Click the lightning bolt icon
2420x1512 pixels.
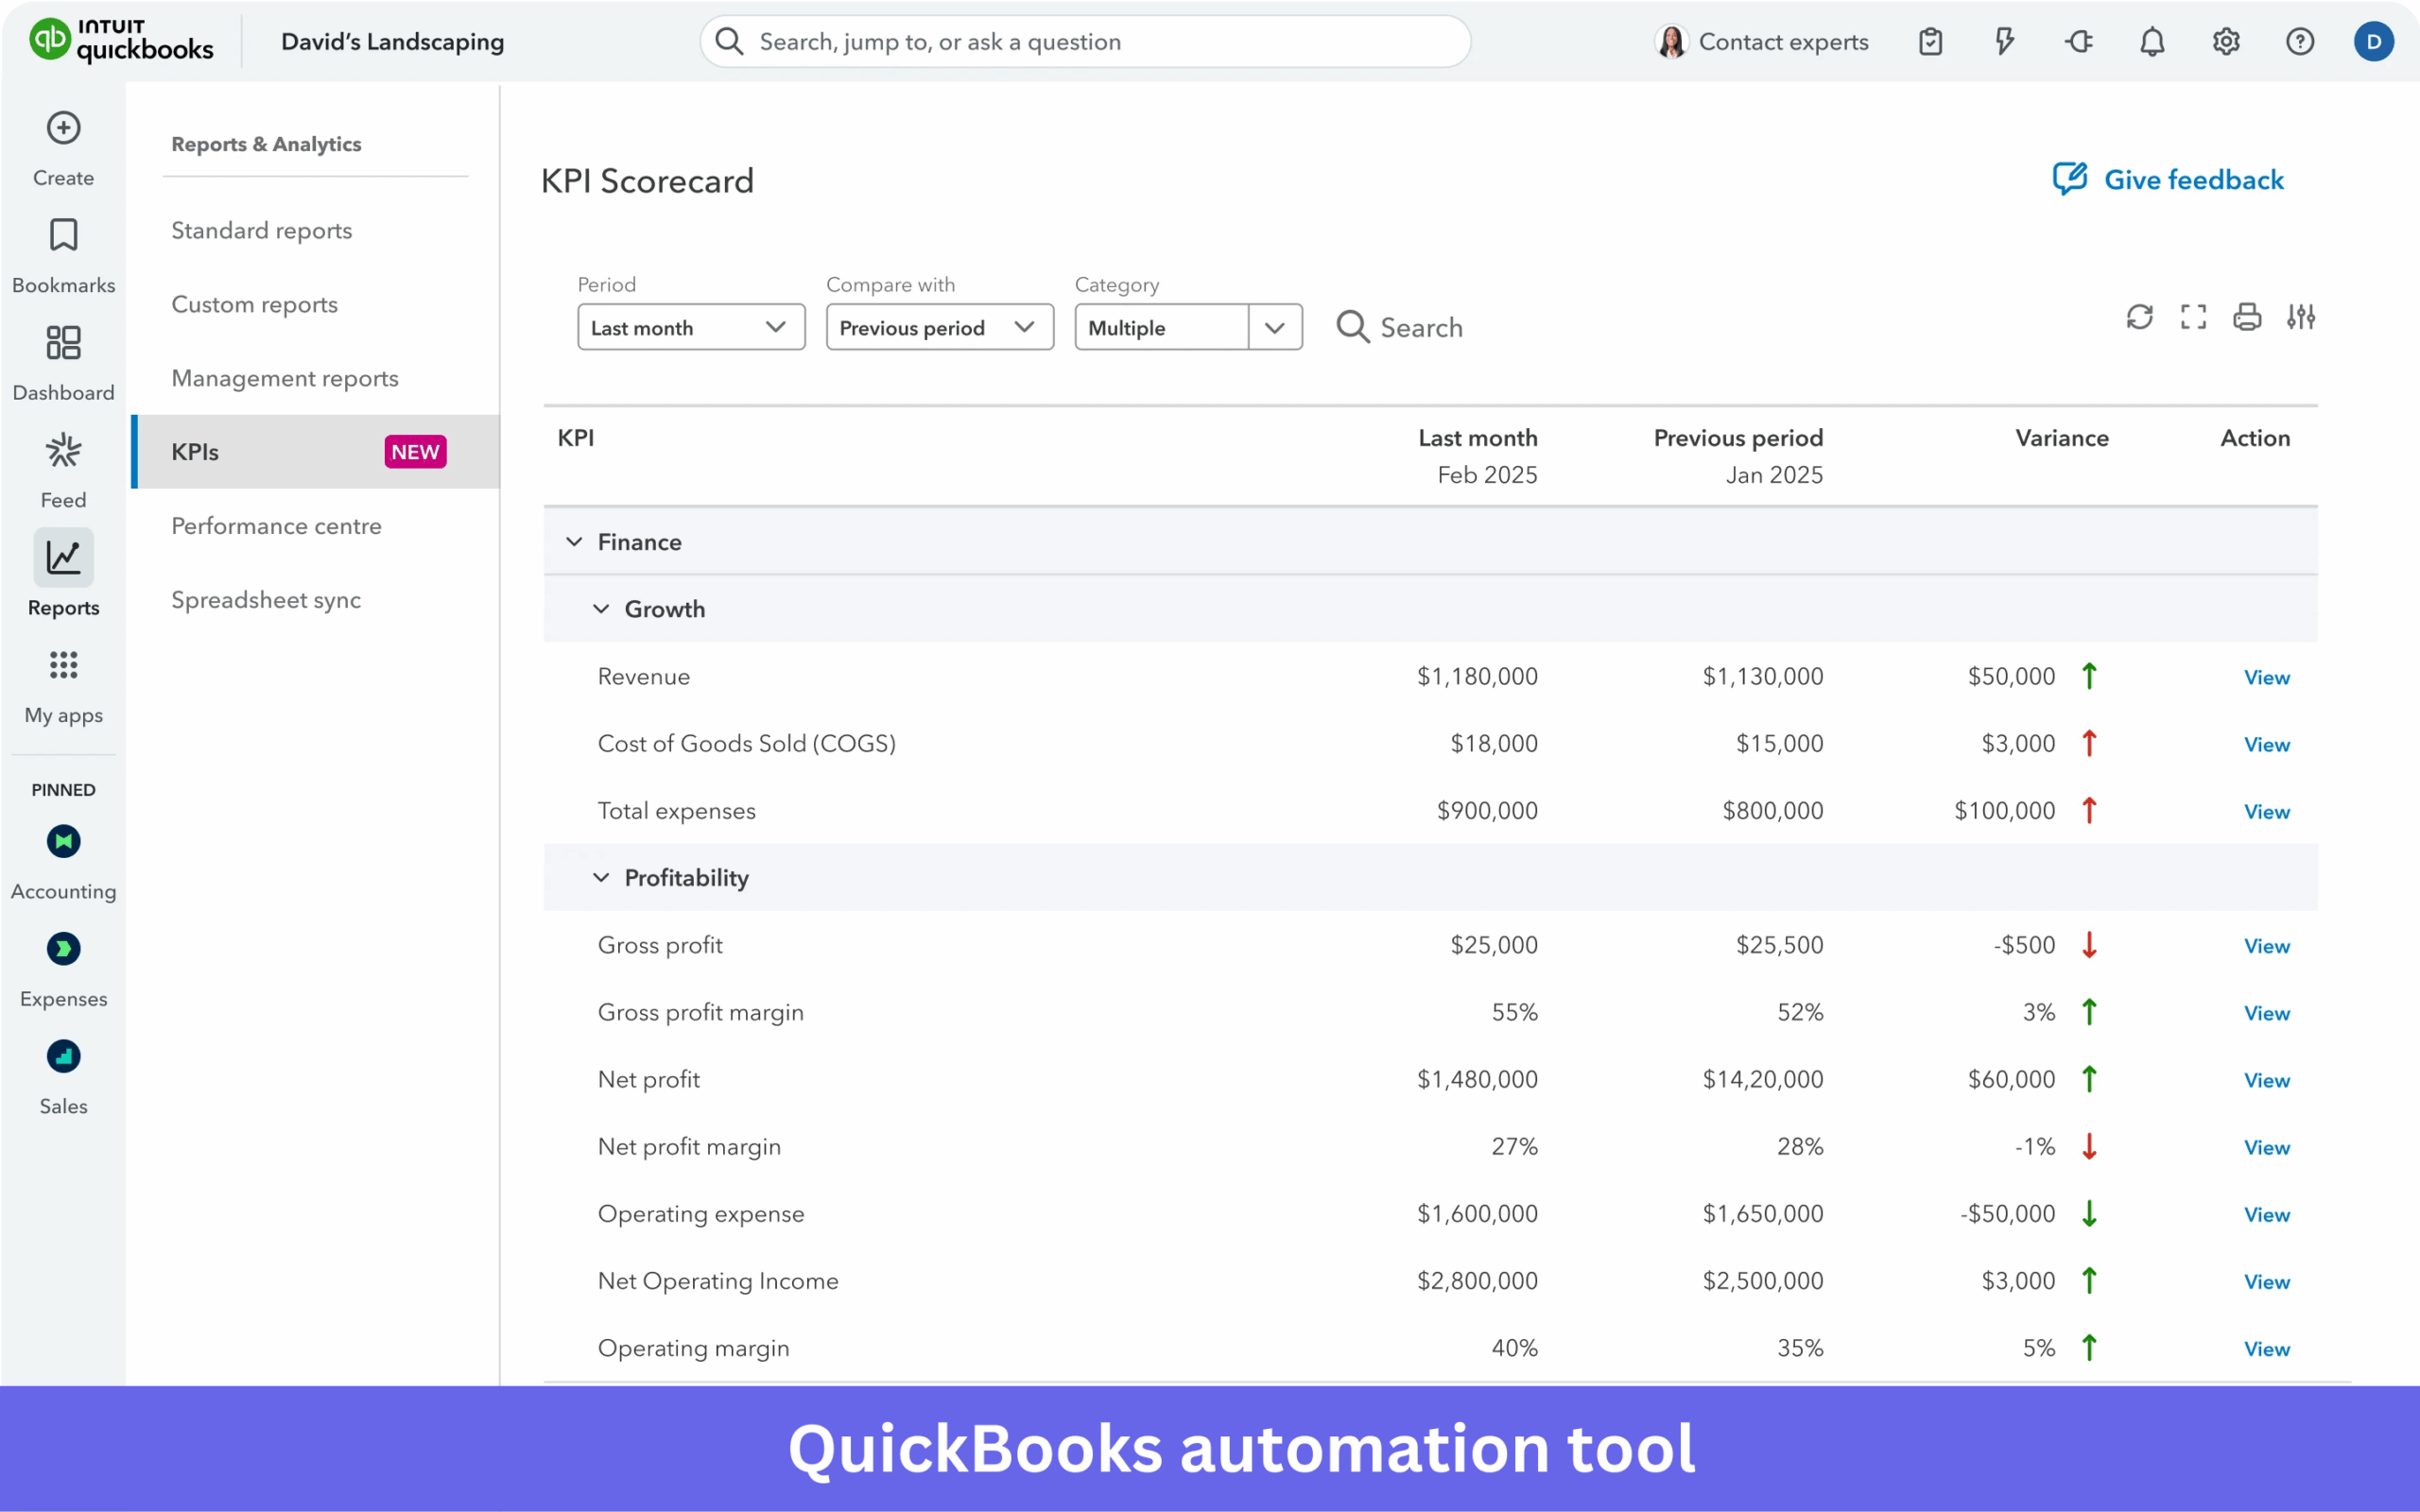click(2004, 42)
